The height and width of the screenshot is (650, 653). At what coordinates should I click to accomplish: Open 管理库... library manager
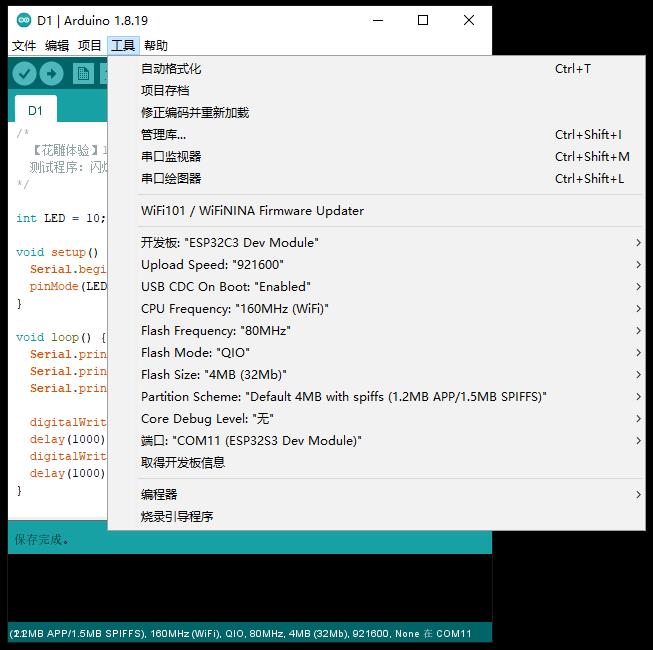click(x=374, y=134)
